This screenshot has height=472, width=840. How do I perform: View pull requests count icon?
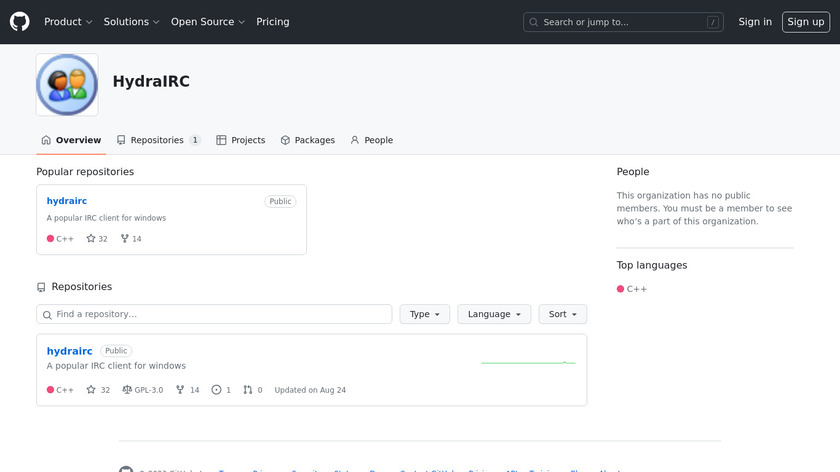coord(247,390)
